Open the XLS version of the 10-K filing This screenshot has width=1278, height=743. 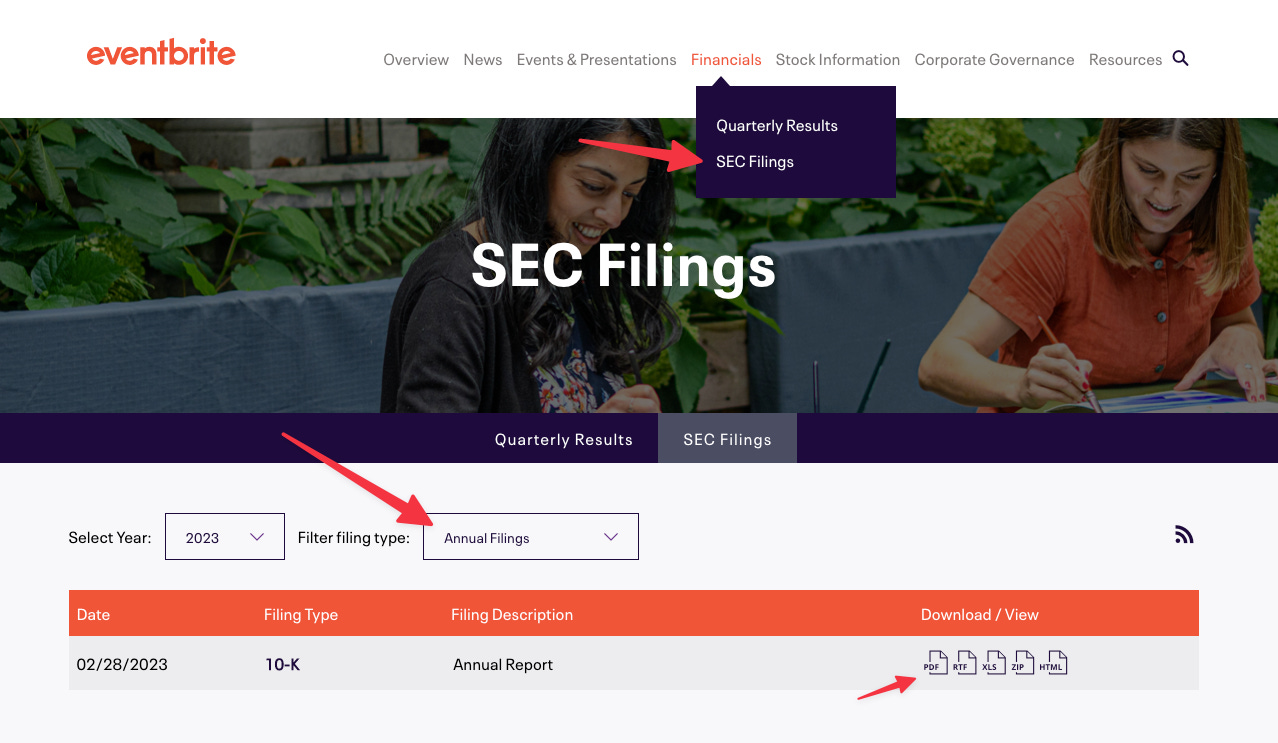[x=994, y=662]
